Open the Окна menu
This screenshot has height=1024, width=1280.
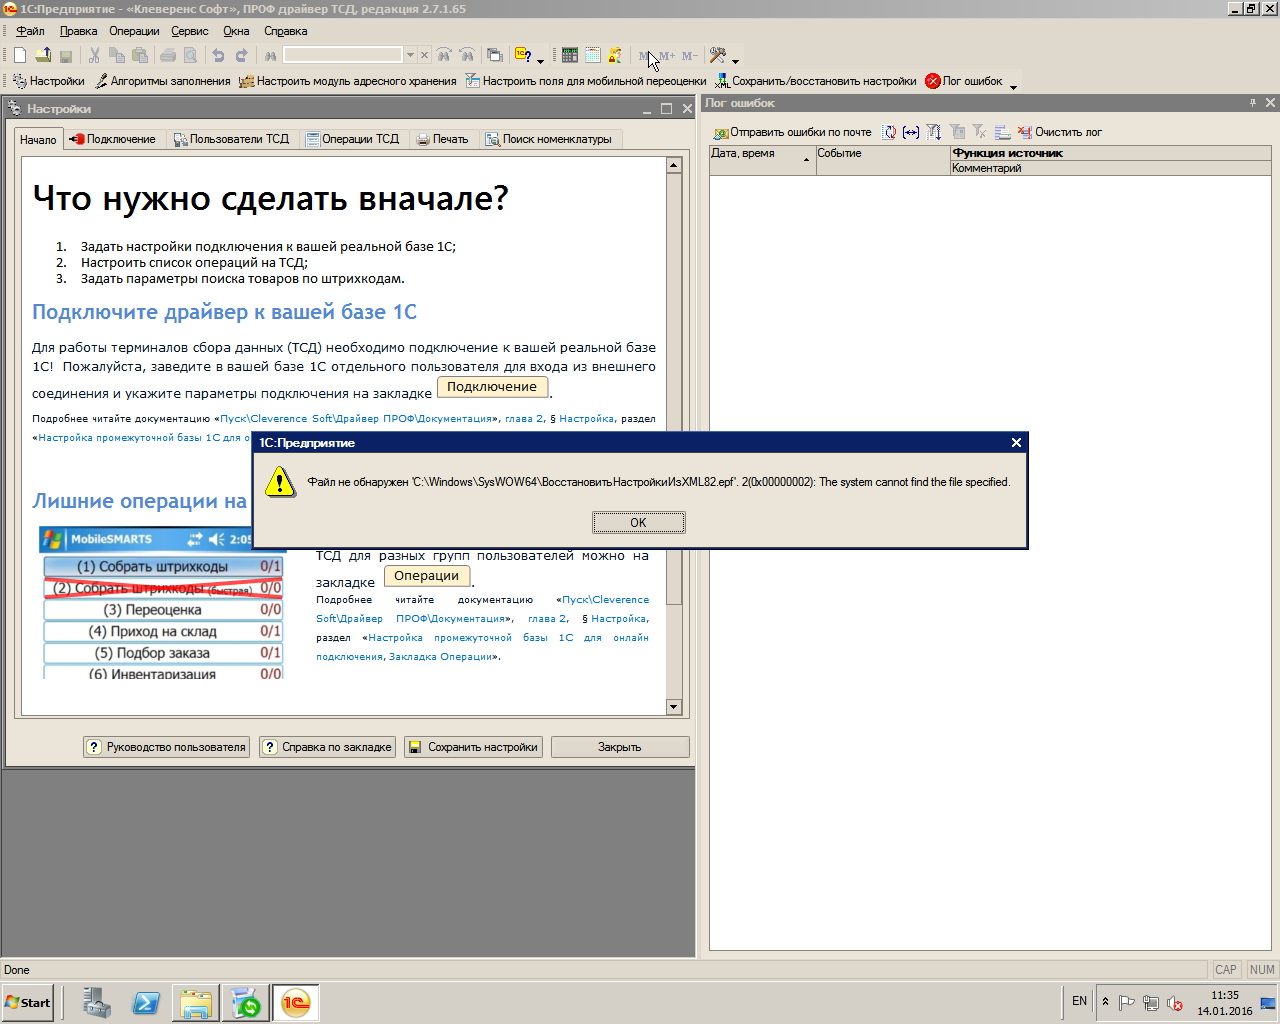(x=236, y=31)
